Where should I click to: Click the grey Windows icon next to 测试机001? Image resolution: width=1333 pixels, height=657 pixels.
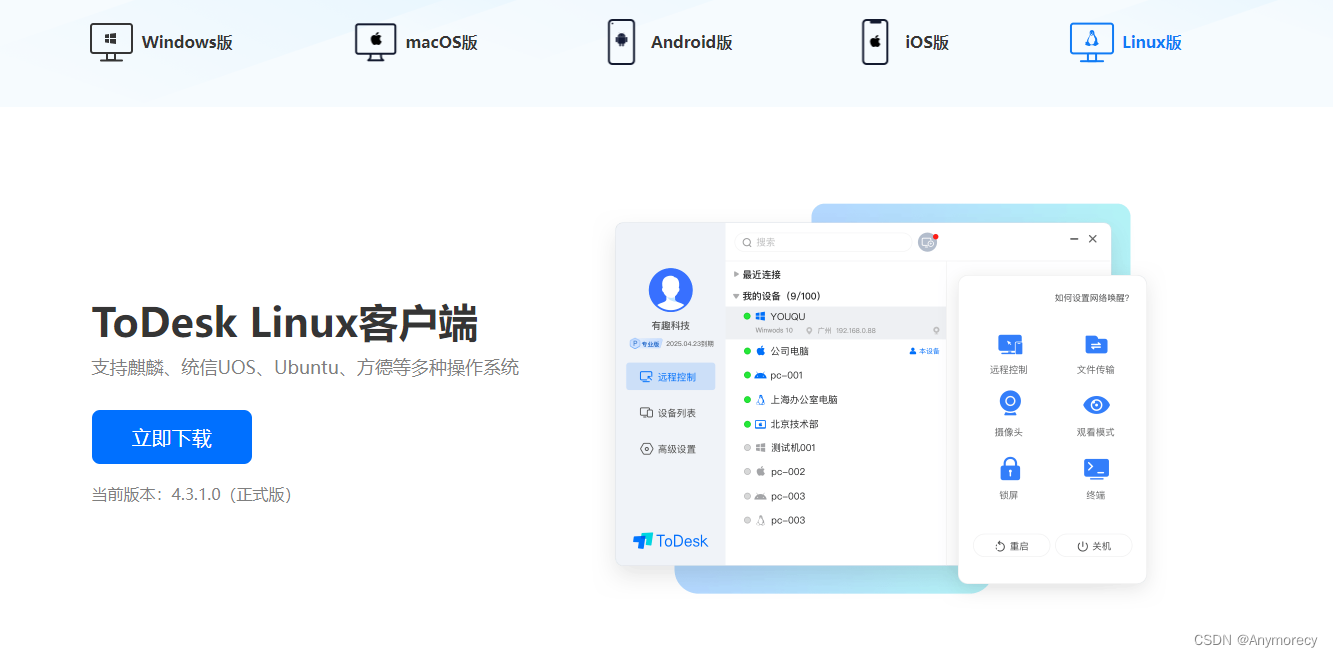760,448
